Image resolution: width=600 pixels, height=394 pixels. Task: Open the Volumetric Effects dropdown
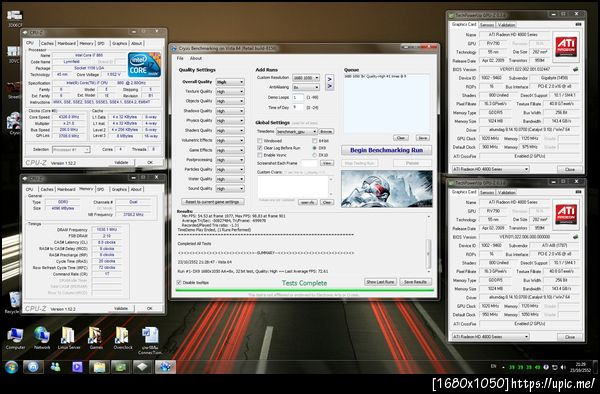pos(230,140)
